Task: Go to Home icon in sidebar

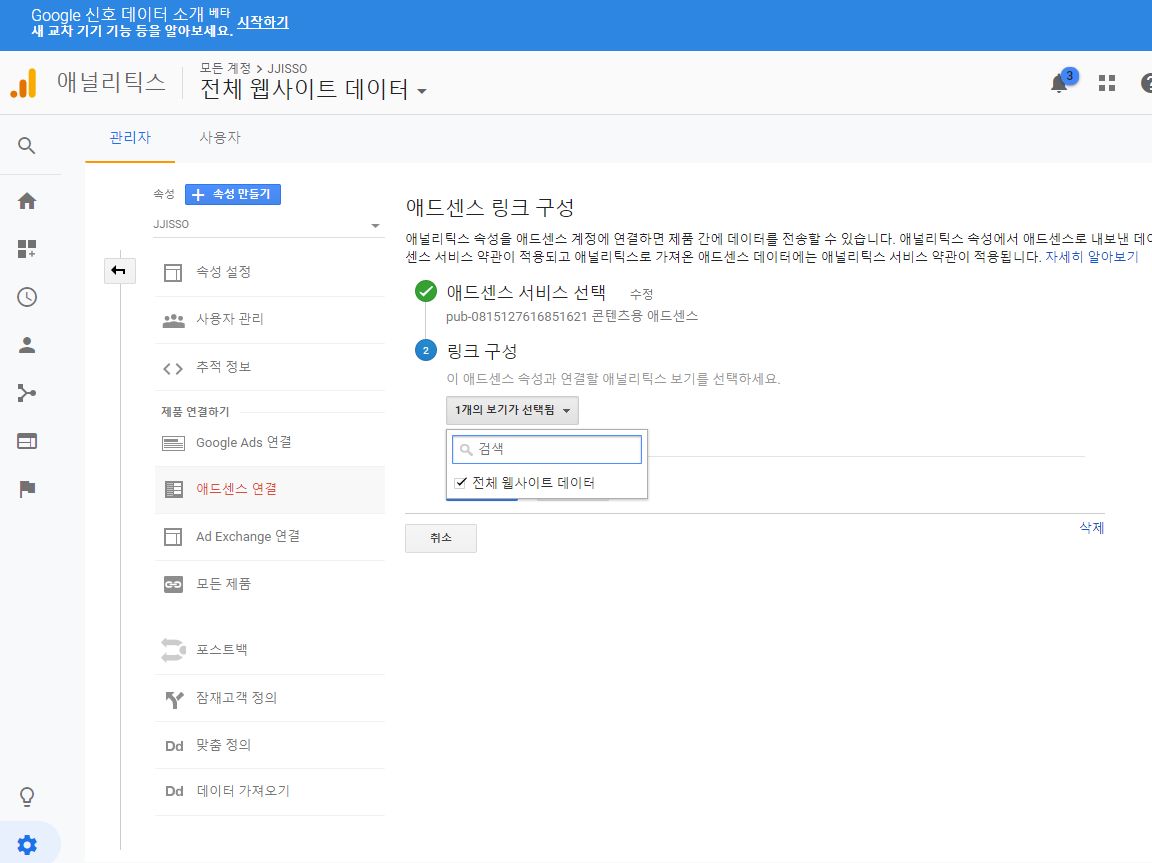Action: 26,201
